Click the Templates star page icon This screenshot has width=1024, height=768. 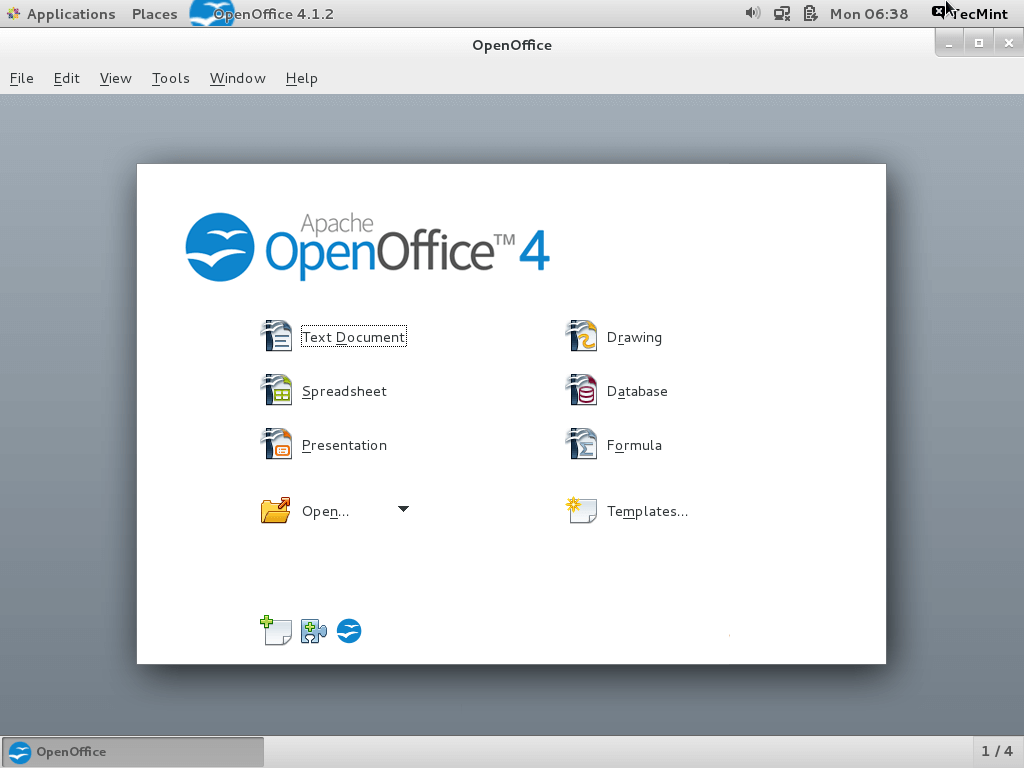(581, 510)
